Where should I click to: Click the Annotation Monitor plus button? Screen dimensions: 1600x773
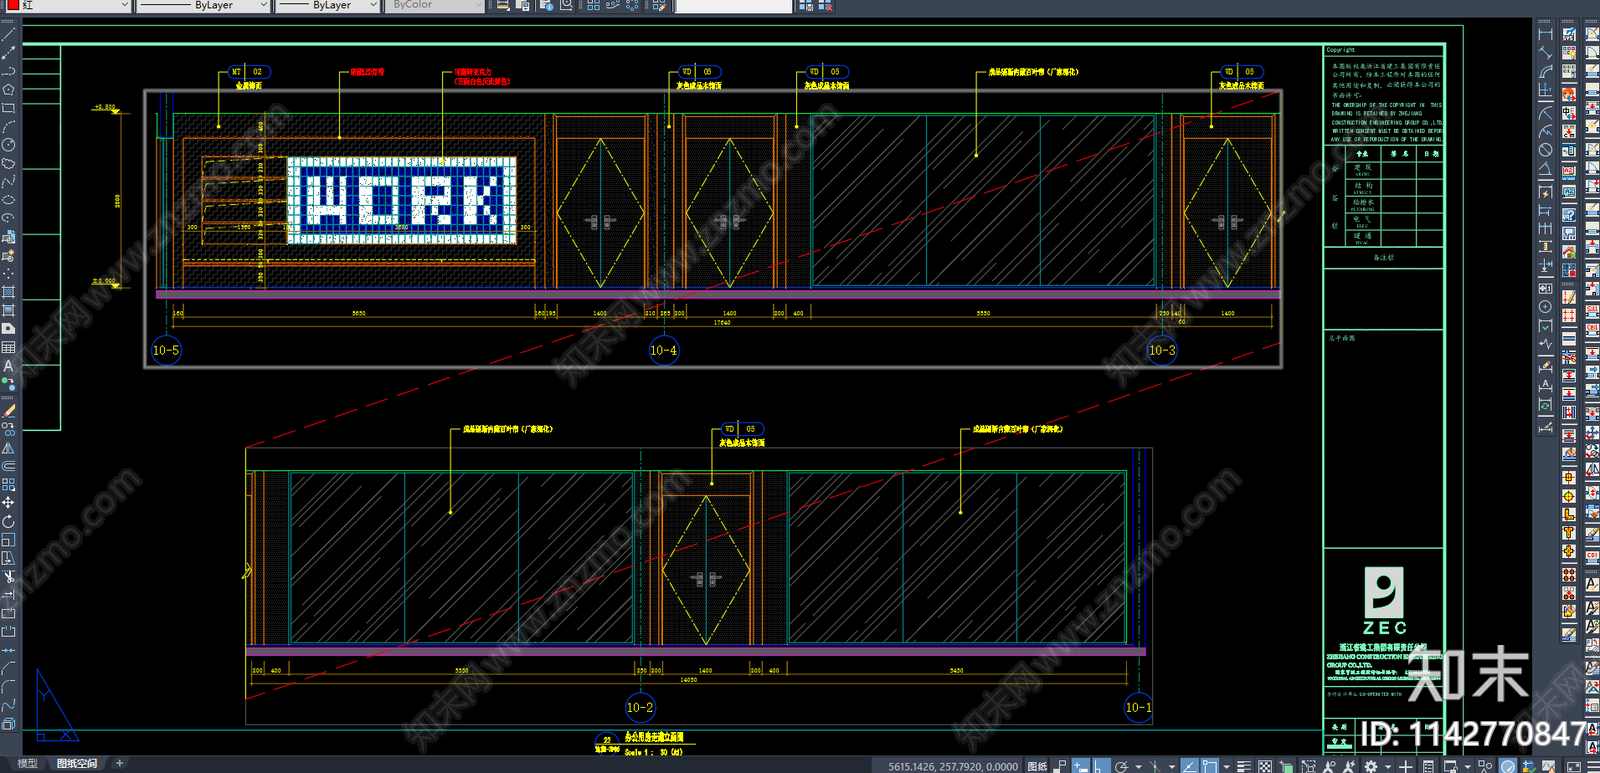point(1406,765)
